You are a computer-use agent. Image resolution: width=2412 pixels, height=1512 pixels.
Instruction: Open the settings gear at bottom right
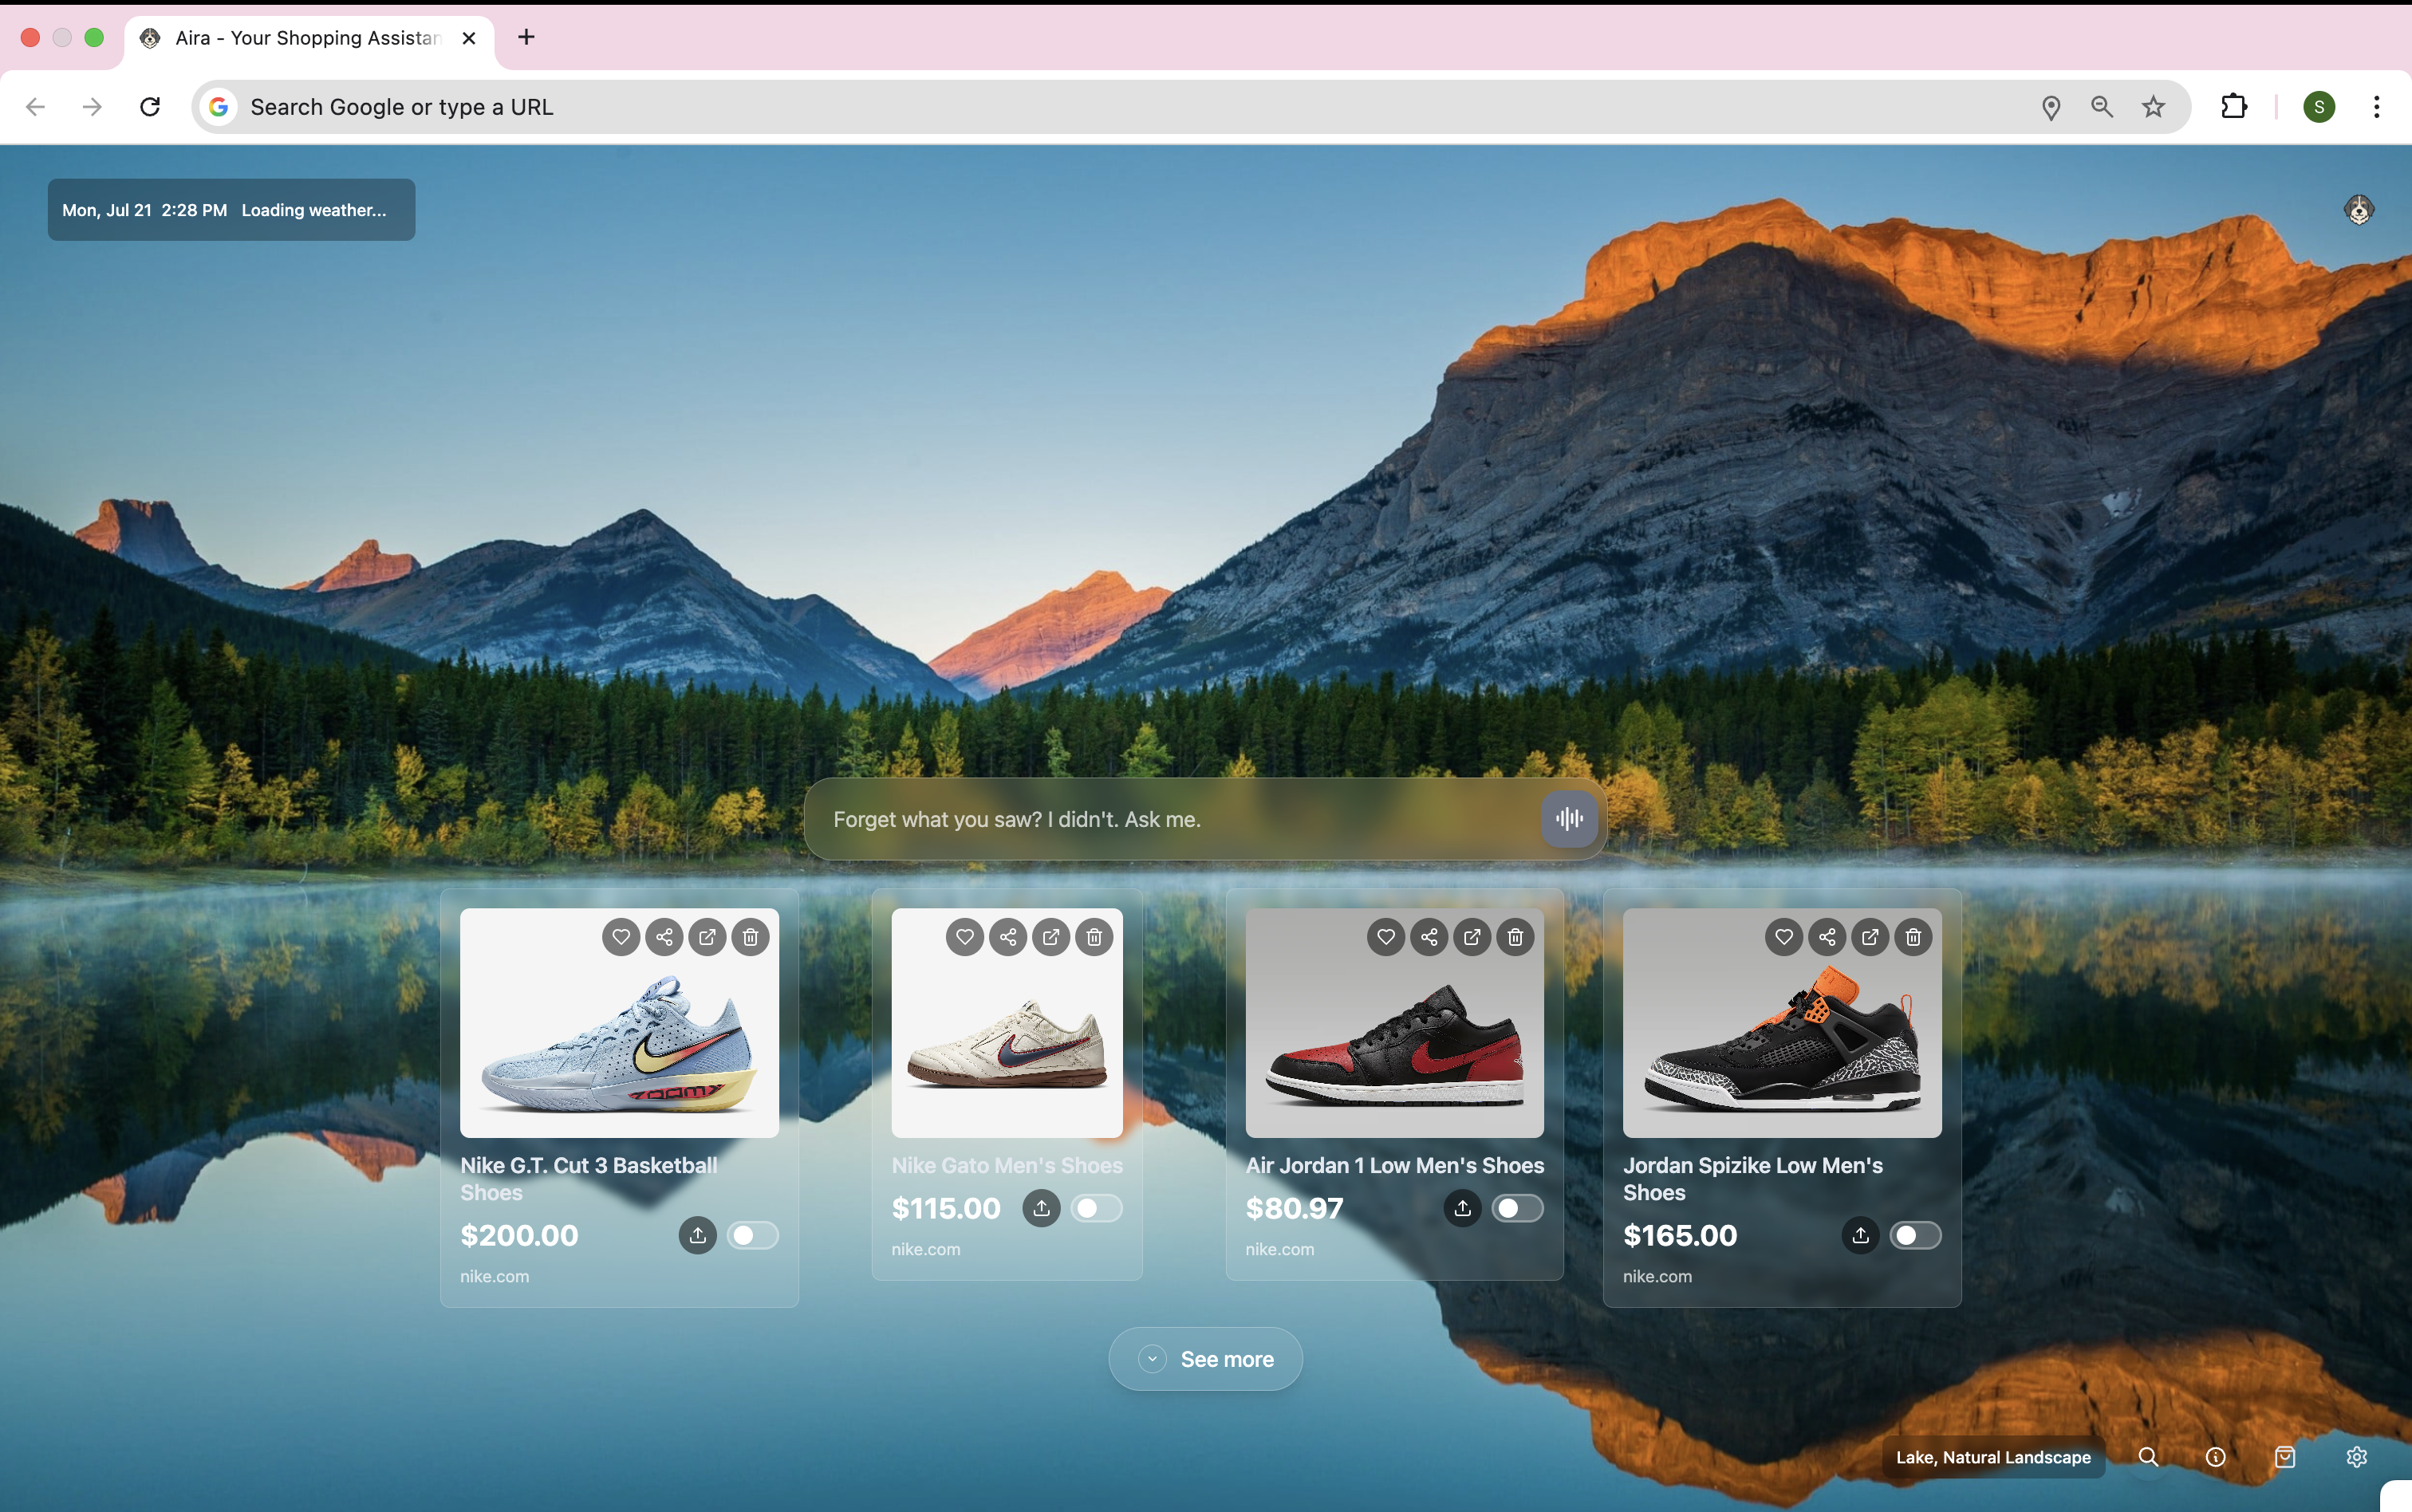pos(2356,1457)
